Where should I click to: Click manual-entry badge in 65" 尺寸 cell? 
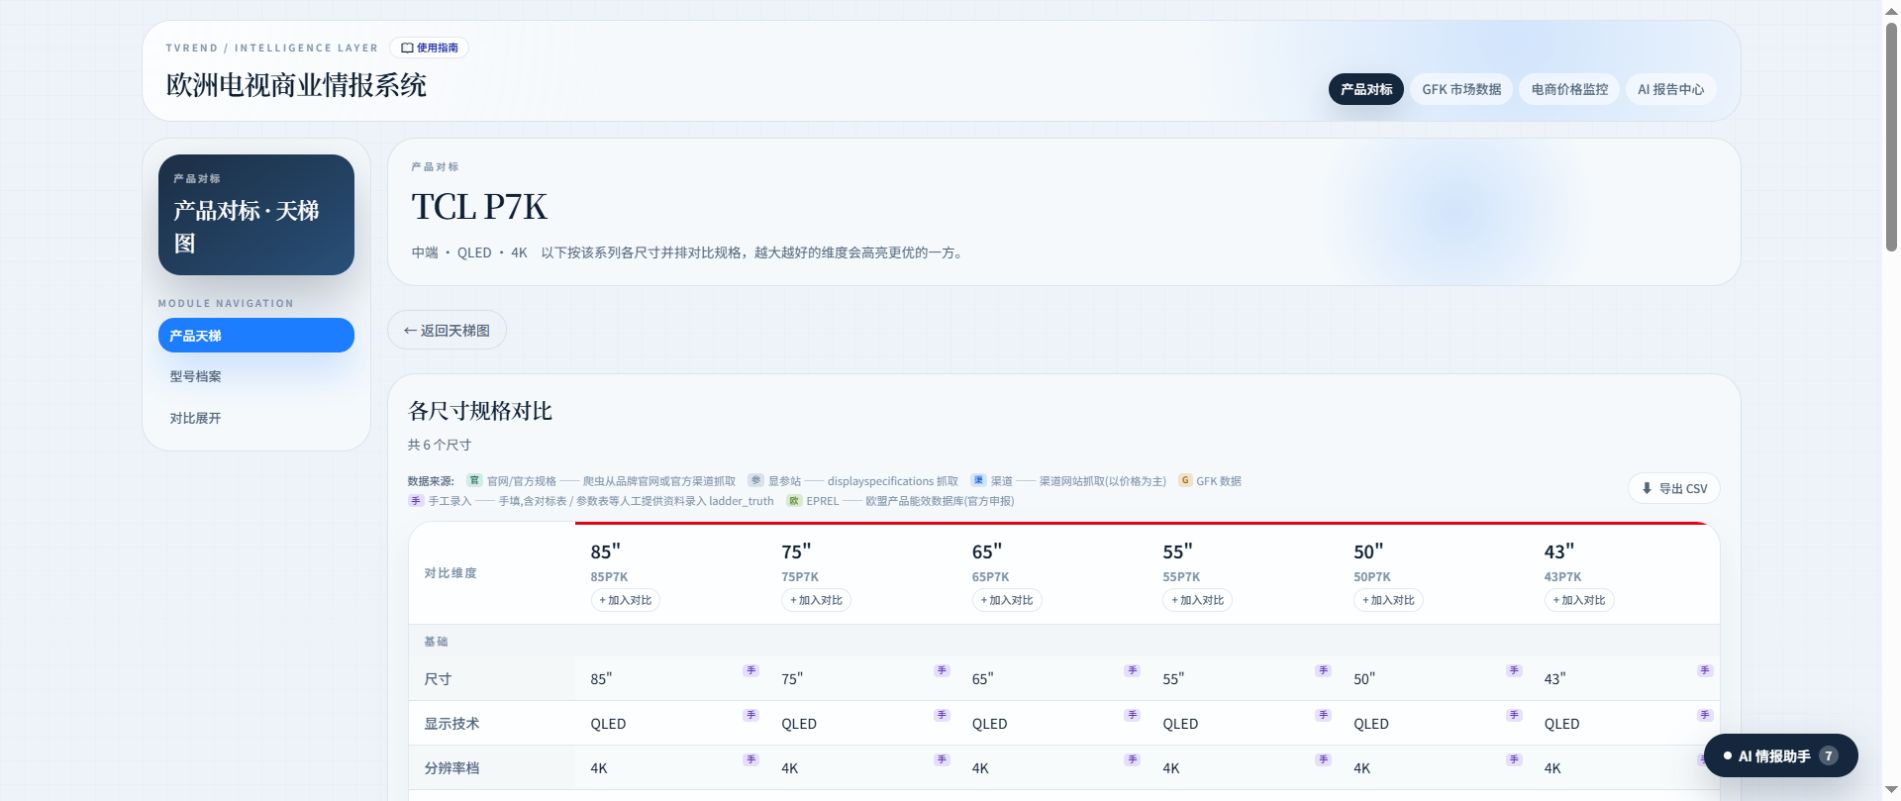1132,670
